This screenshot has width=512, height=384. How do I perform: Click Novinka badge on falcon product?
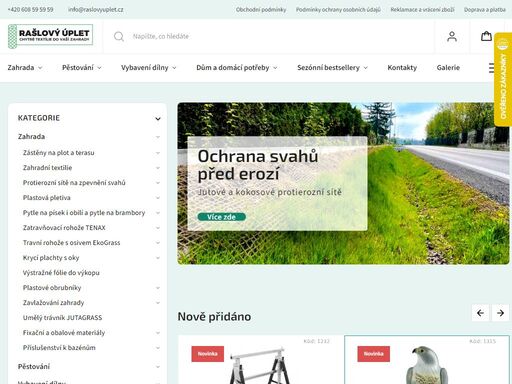[373, 354]
